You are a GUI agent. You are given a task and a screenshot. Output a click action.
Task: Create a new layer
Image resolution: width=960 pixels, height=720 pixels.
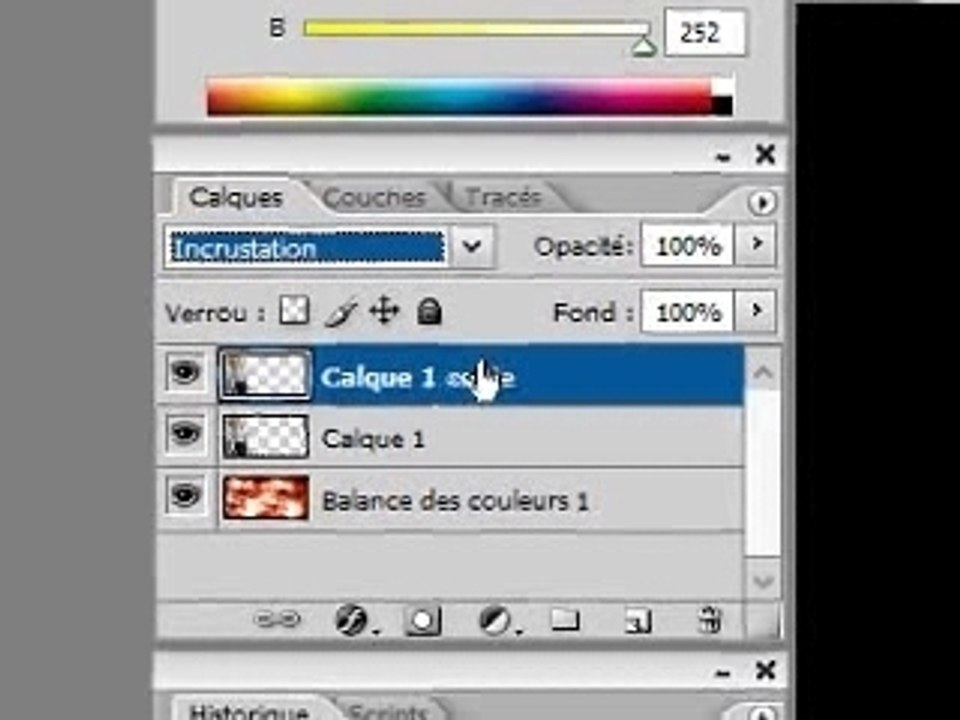pyautogui.click(x=638, y=621)
